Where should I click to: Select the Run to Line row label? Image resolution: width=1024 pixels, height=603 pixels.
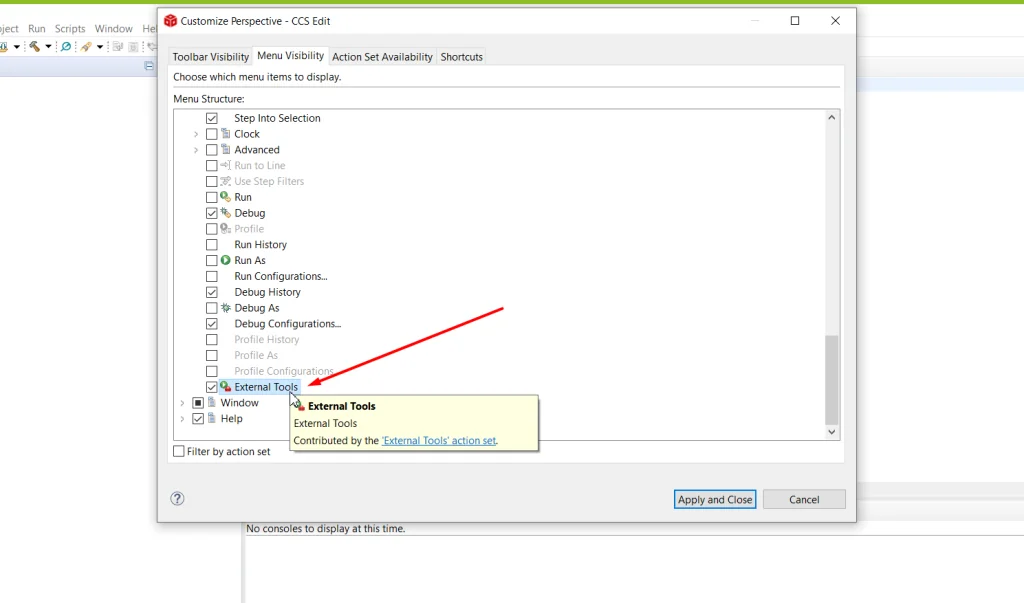coord(260,165)
